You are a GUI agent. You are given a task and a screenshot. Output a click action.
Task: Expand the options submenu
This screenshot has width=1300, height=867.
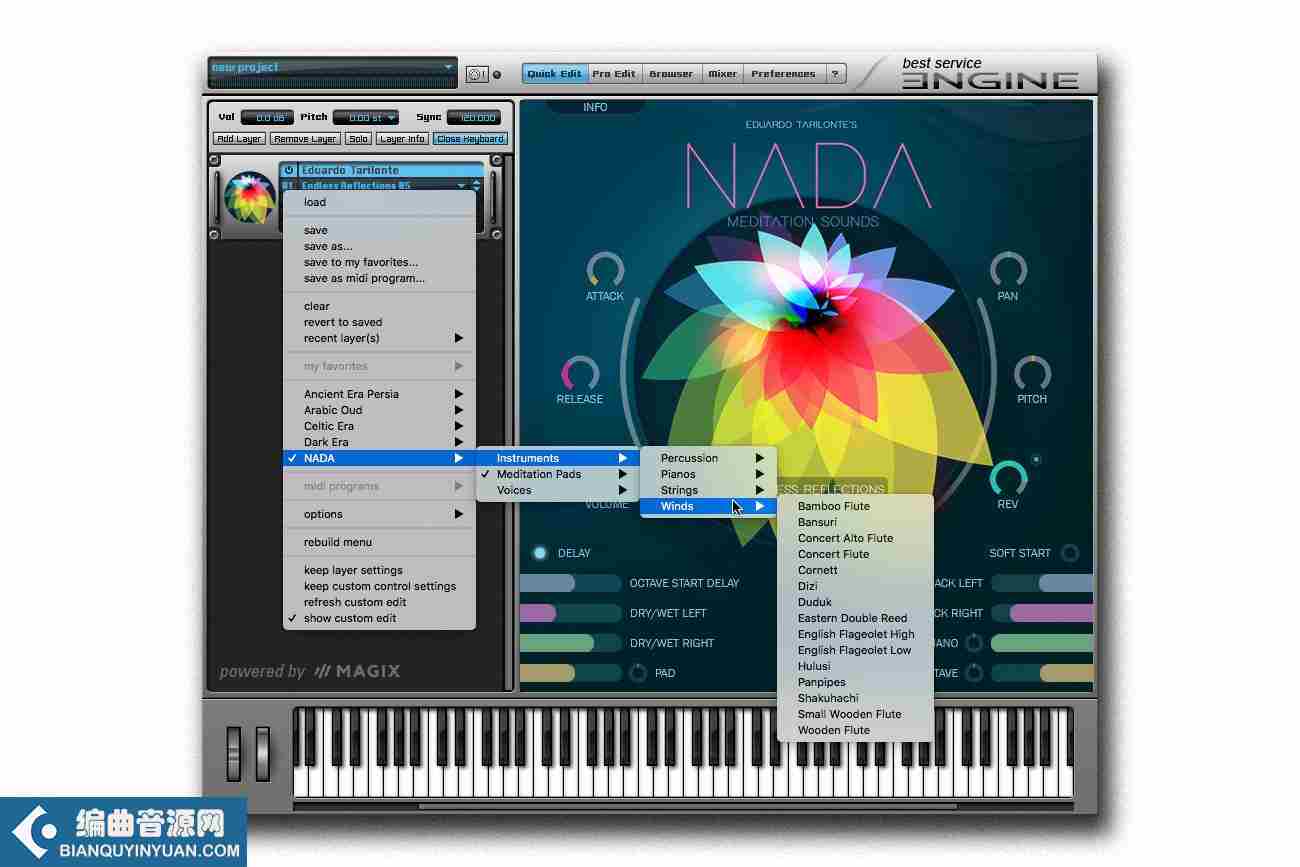(379, 514)
